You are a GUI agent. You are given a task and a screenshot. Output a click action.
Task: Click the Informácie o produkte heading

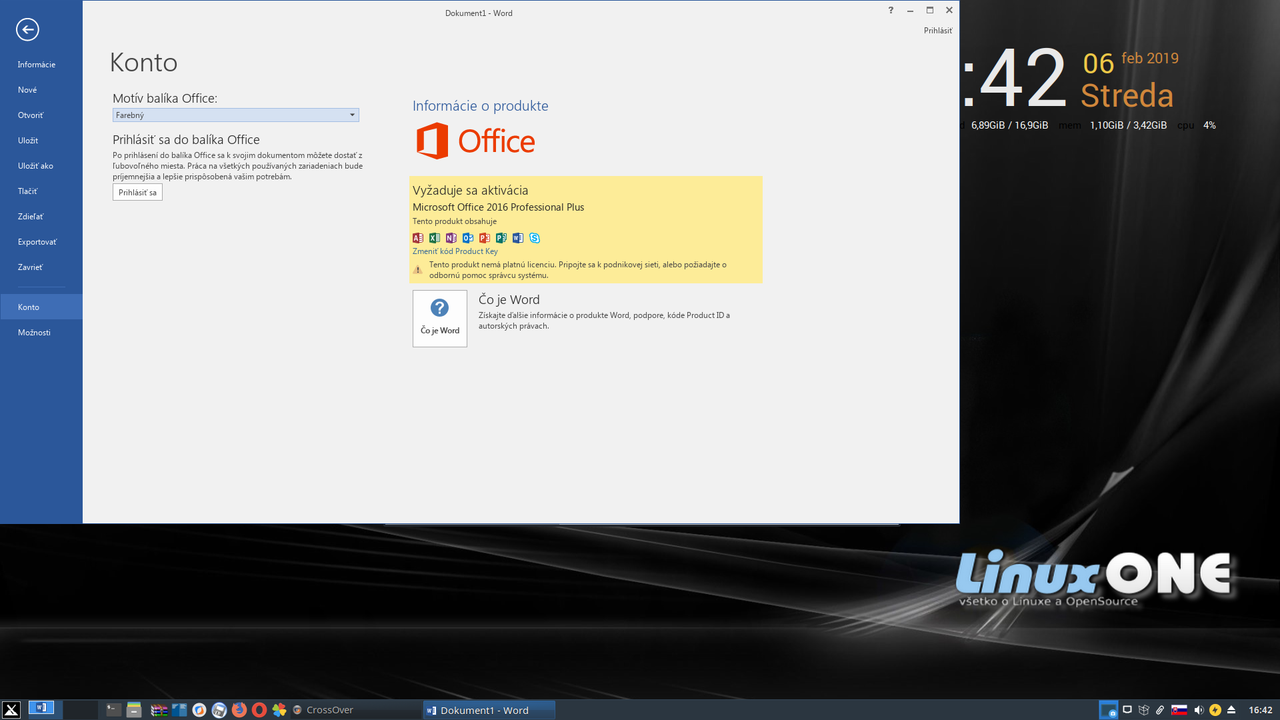(x=480, y=106)
